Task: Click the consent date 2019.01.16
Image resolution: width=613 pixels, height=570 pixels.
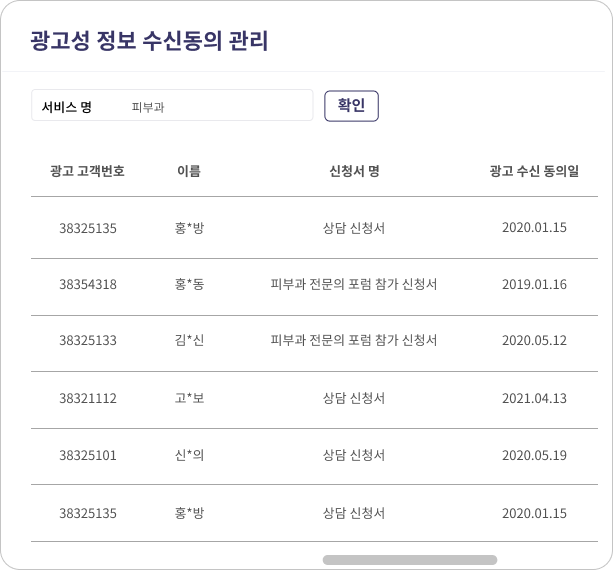Action: pyautogui.click(x=534, y=284)
